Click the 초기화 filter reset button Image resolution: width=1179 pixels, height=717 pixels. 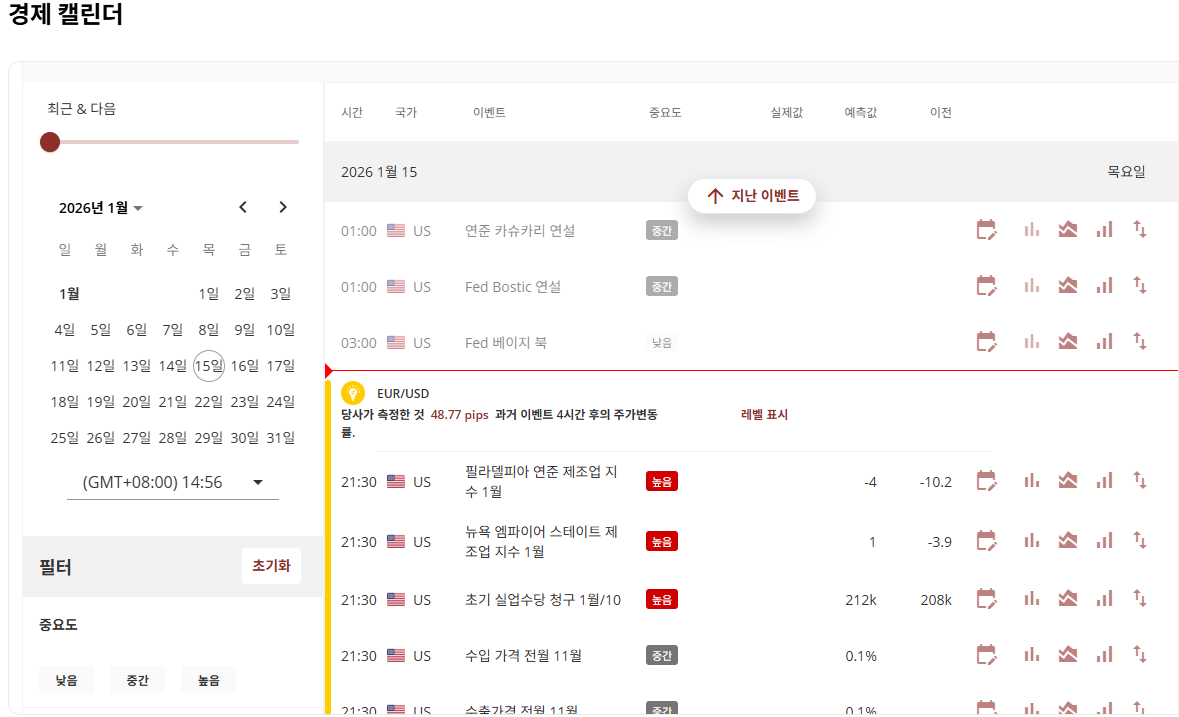[x=271, y=565]
